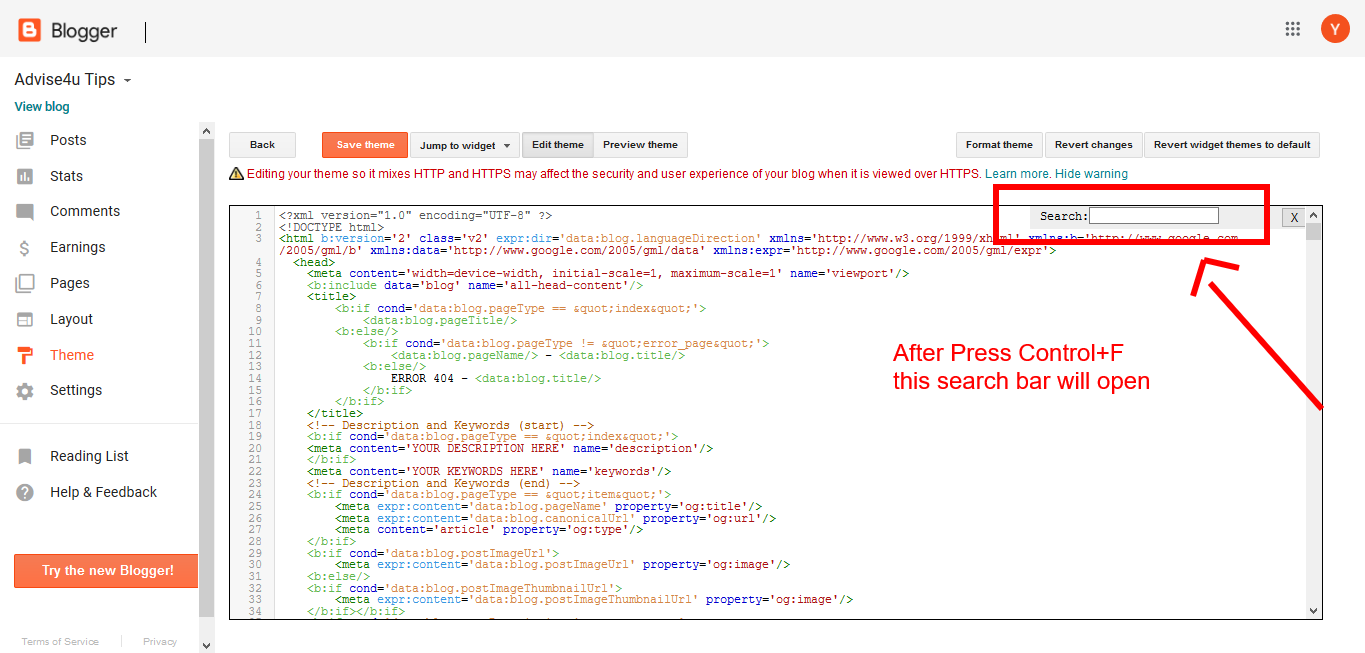
Task: Click the 'YOUR DESCRIPTION HERE' meta line
Action: (510, 448)
